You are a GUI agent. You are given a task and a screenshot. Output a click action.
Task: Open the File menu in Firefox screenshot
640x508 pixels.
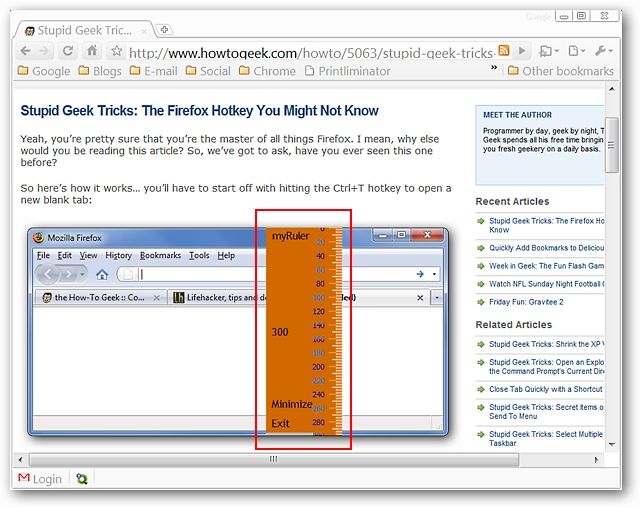43,255
